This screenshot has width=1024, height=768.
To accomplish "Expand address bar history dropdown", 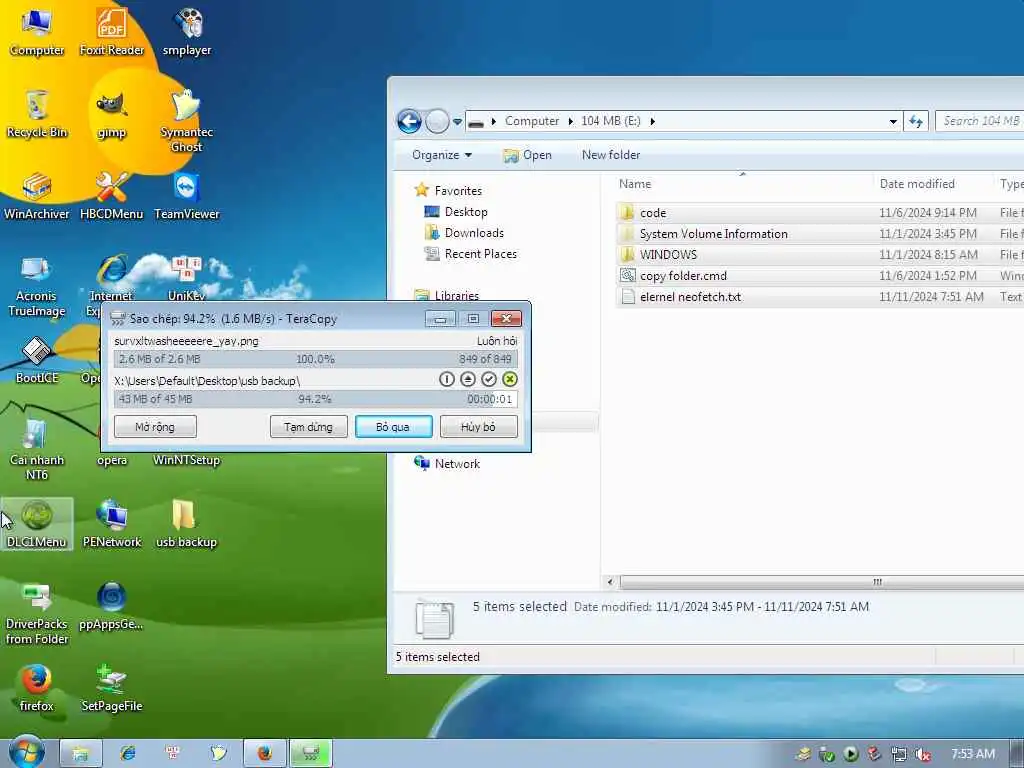I will 893,121.
